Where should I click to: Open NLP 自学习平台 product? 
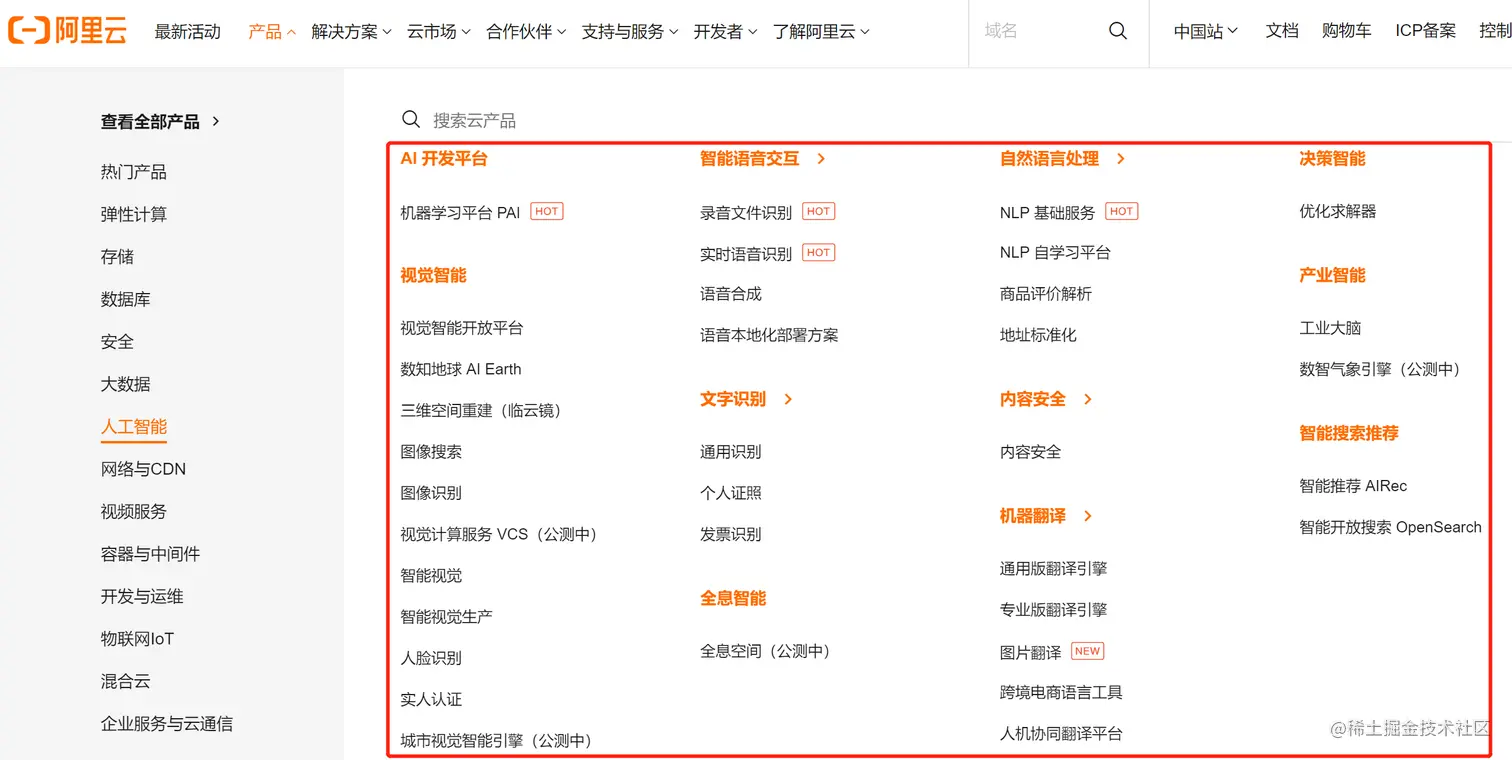point(1055,253)
